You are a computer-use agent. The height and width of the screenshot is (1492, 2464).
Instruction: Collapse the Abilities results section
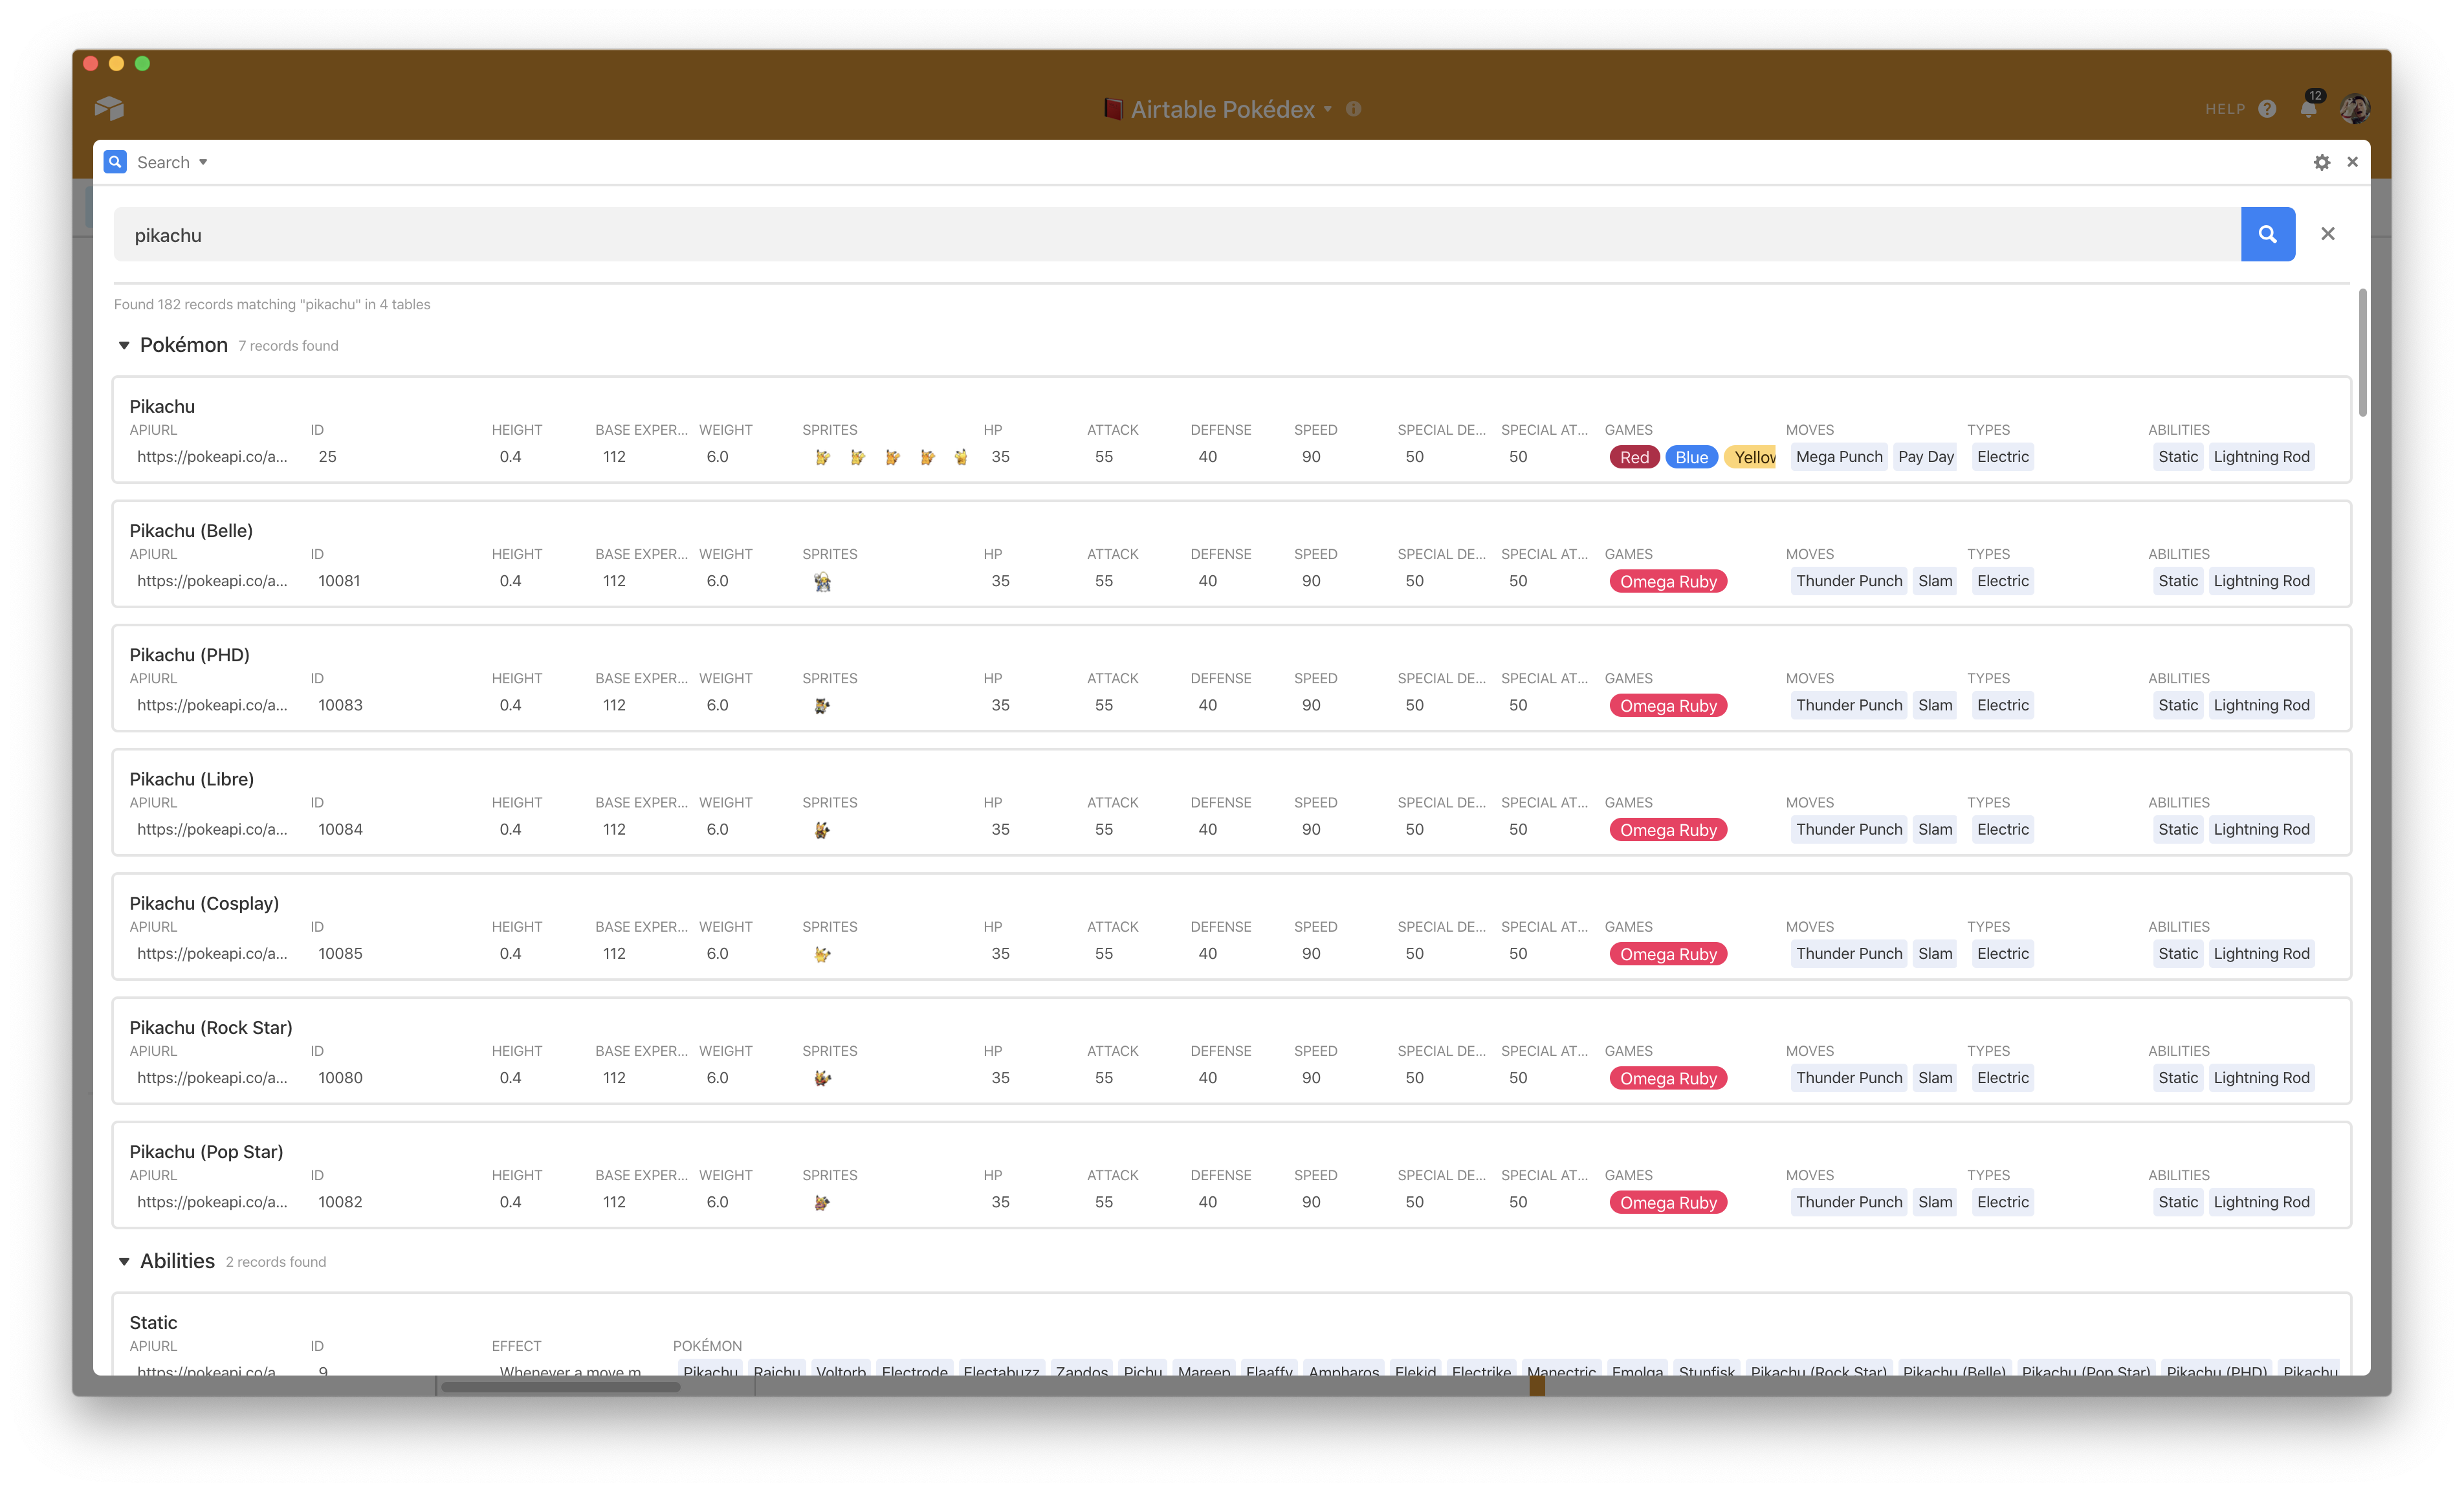pyautogui.click(x=124, y=1261)
